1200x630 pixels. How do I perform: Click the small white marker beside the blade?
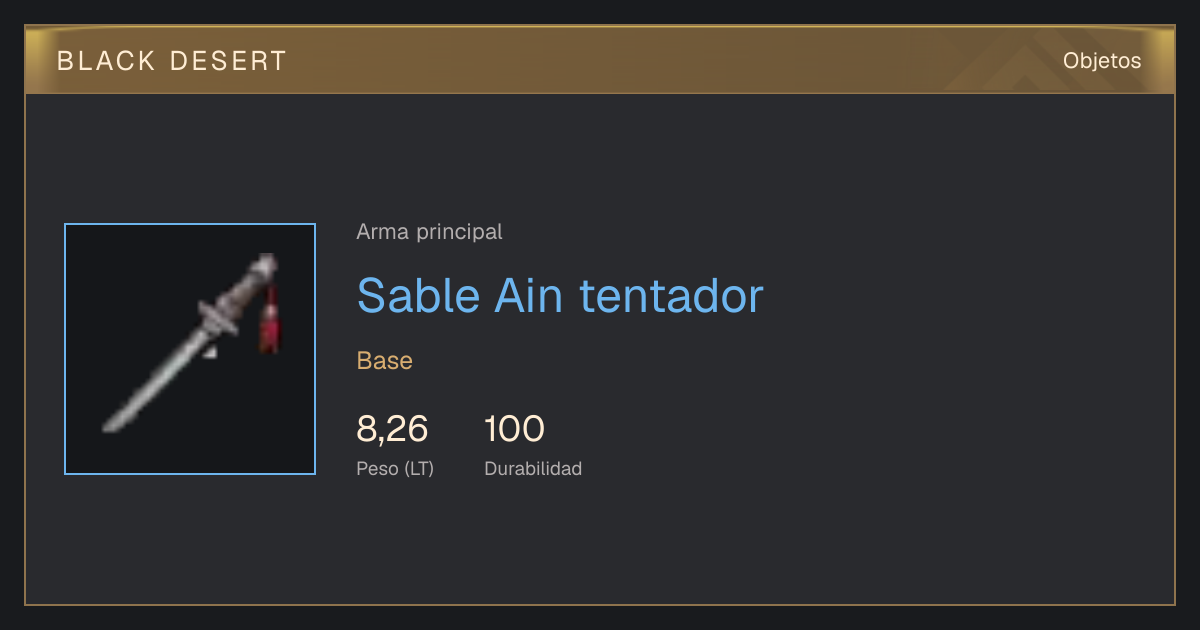click(209, 352)
